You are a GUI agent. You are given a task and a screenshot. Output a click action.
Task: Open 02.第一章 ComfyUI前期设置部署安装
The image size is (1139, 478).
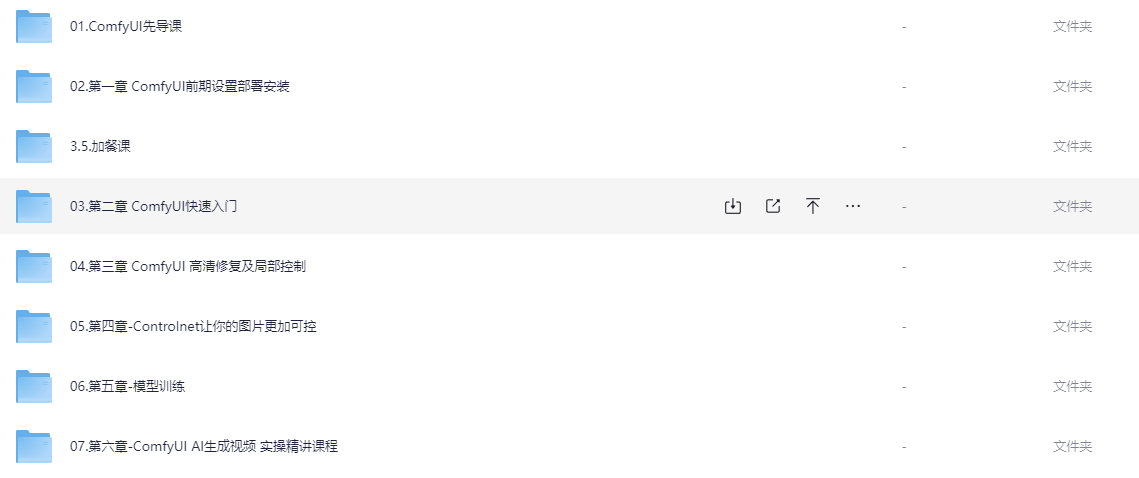(179, 86)
